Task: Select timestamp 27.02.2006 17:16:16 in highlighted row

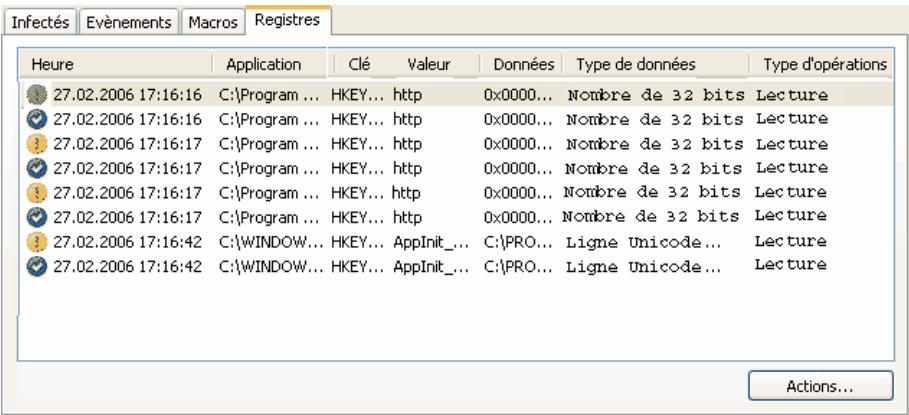Action: [x=128, y=96]
